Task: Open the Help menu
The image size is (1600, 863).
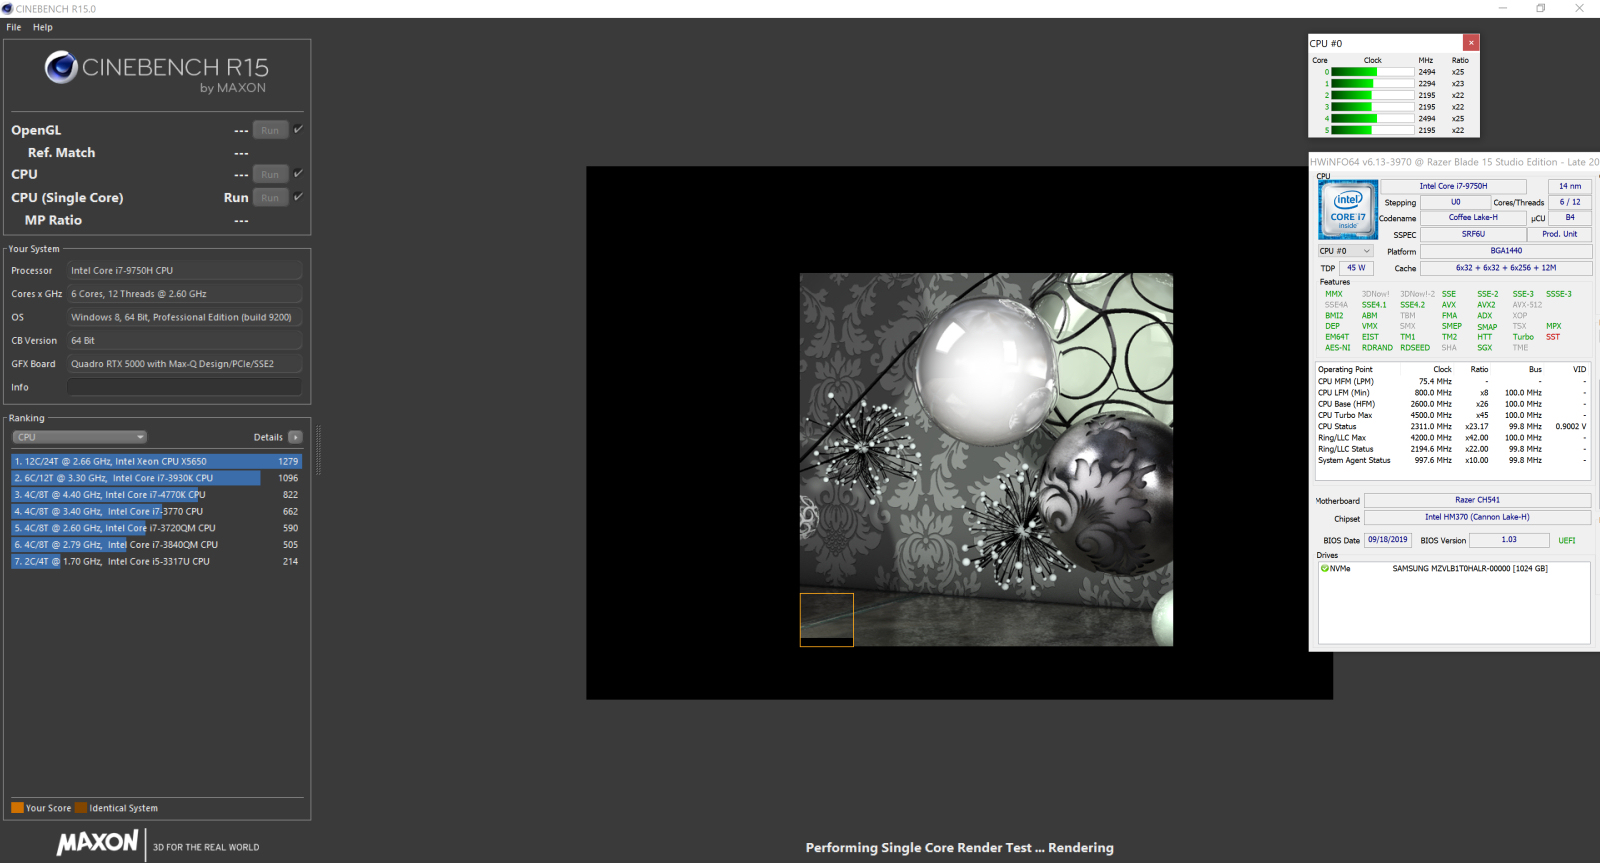Action: (x=42, y=27)
